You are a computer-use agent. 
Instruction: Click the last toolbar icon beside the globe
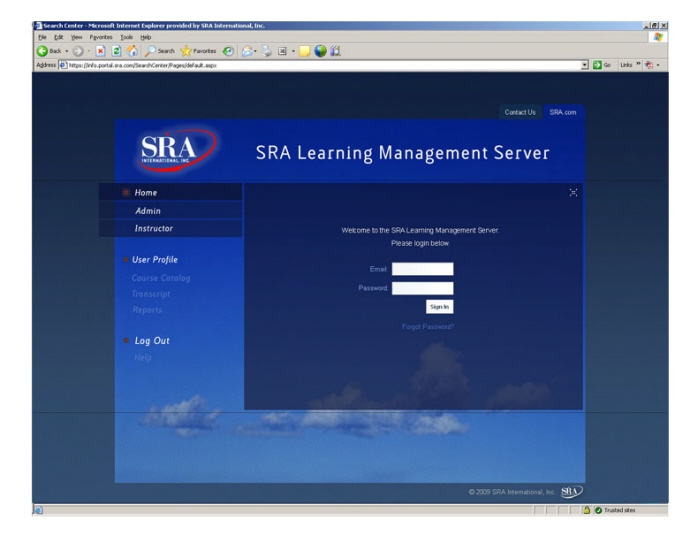coord(335,51)
